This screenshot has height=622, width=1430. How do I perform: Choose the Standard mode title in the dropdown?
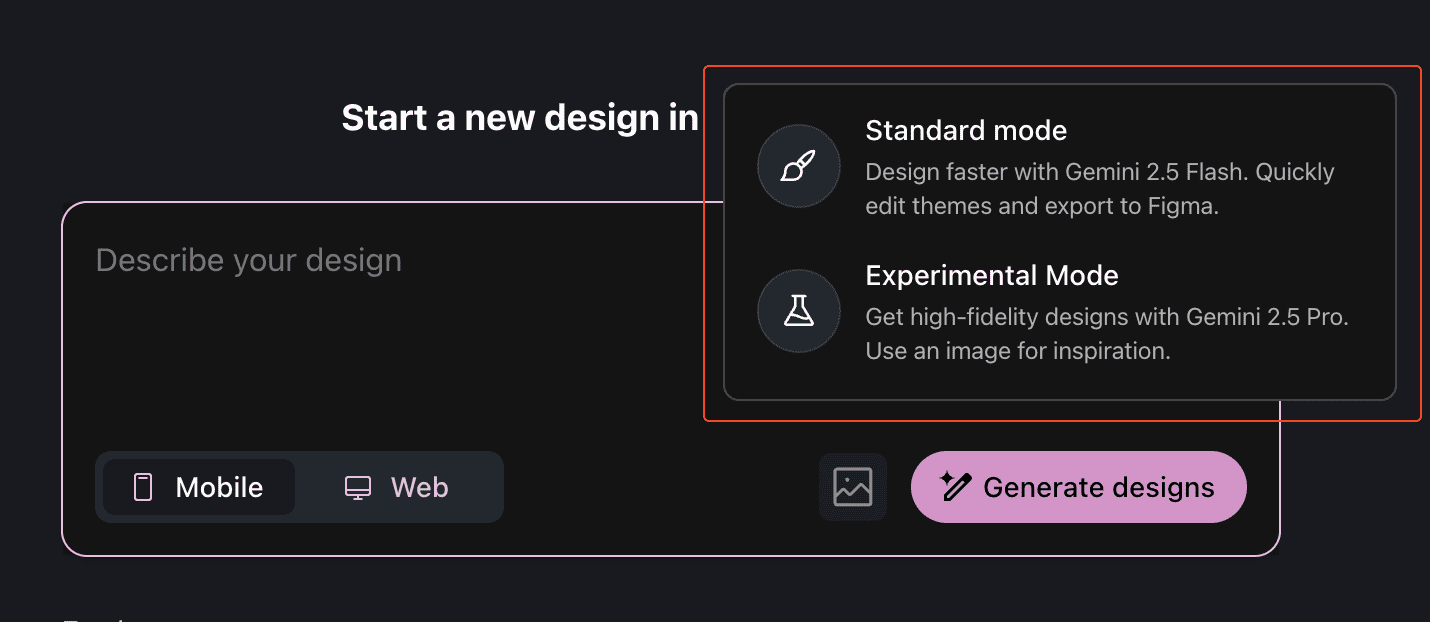pos(966,131)
